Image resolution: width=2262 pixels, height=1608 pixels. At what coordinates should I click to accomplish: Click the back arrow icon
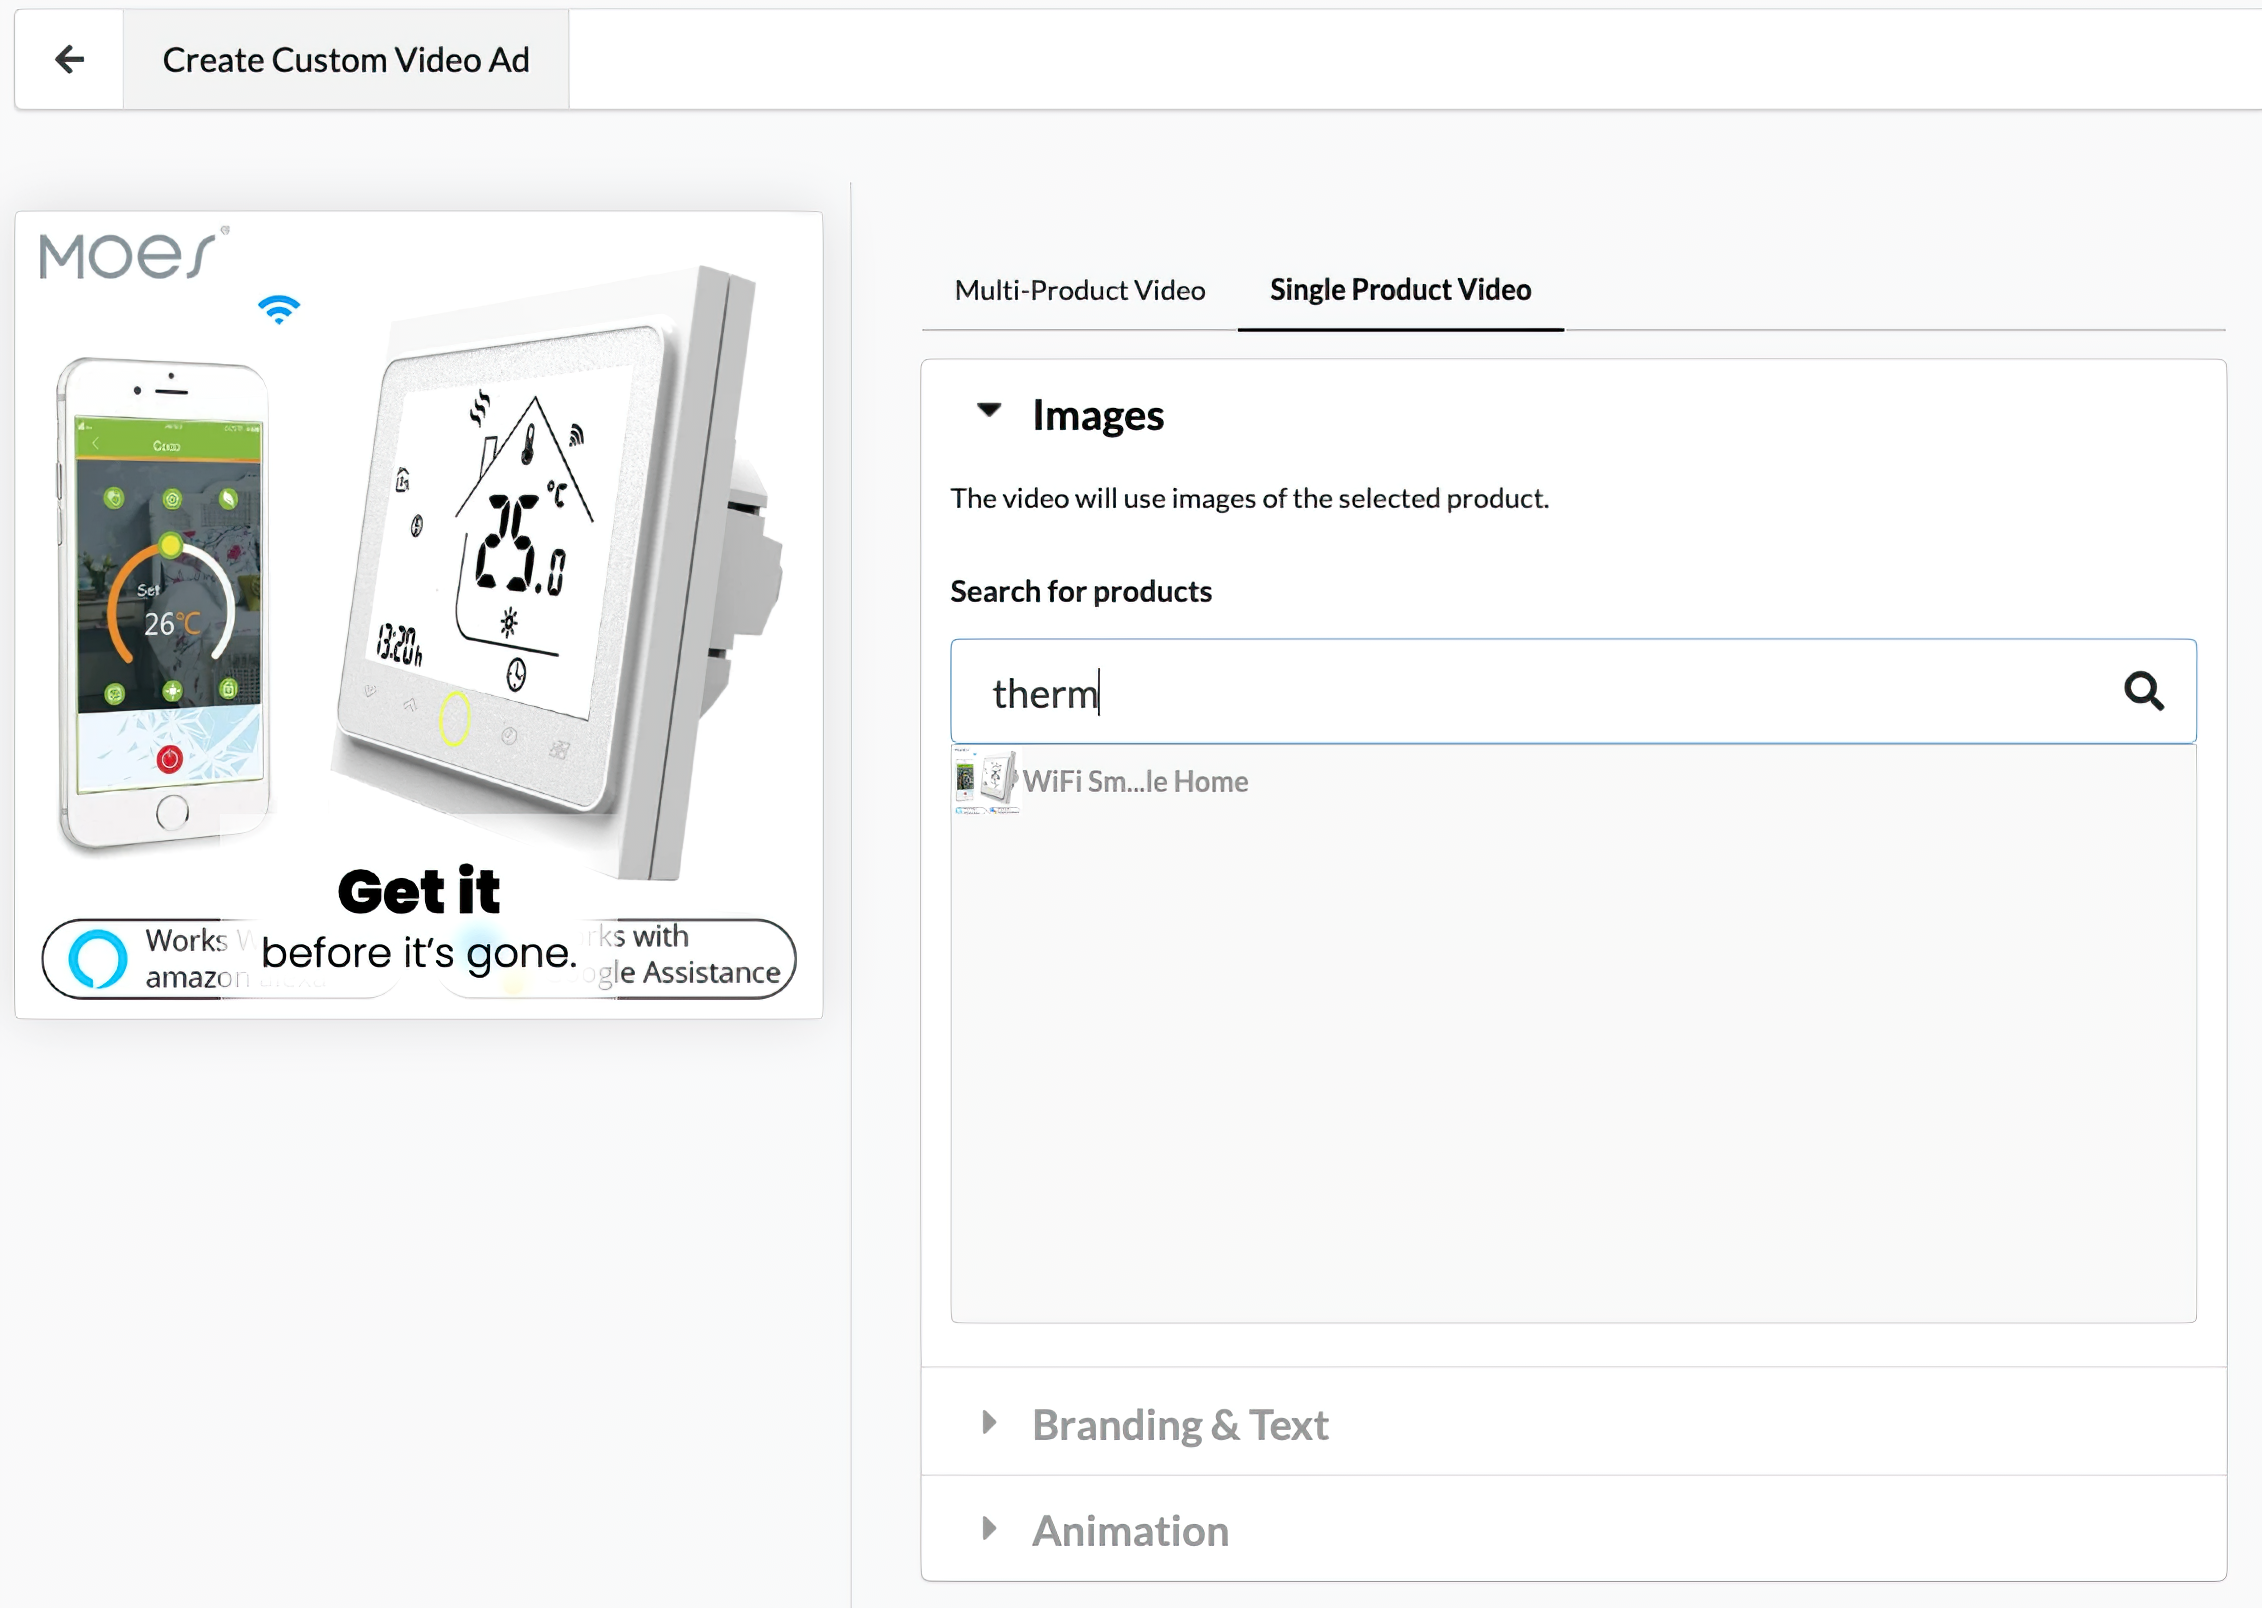click(69, 60)
